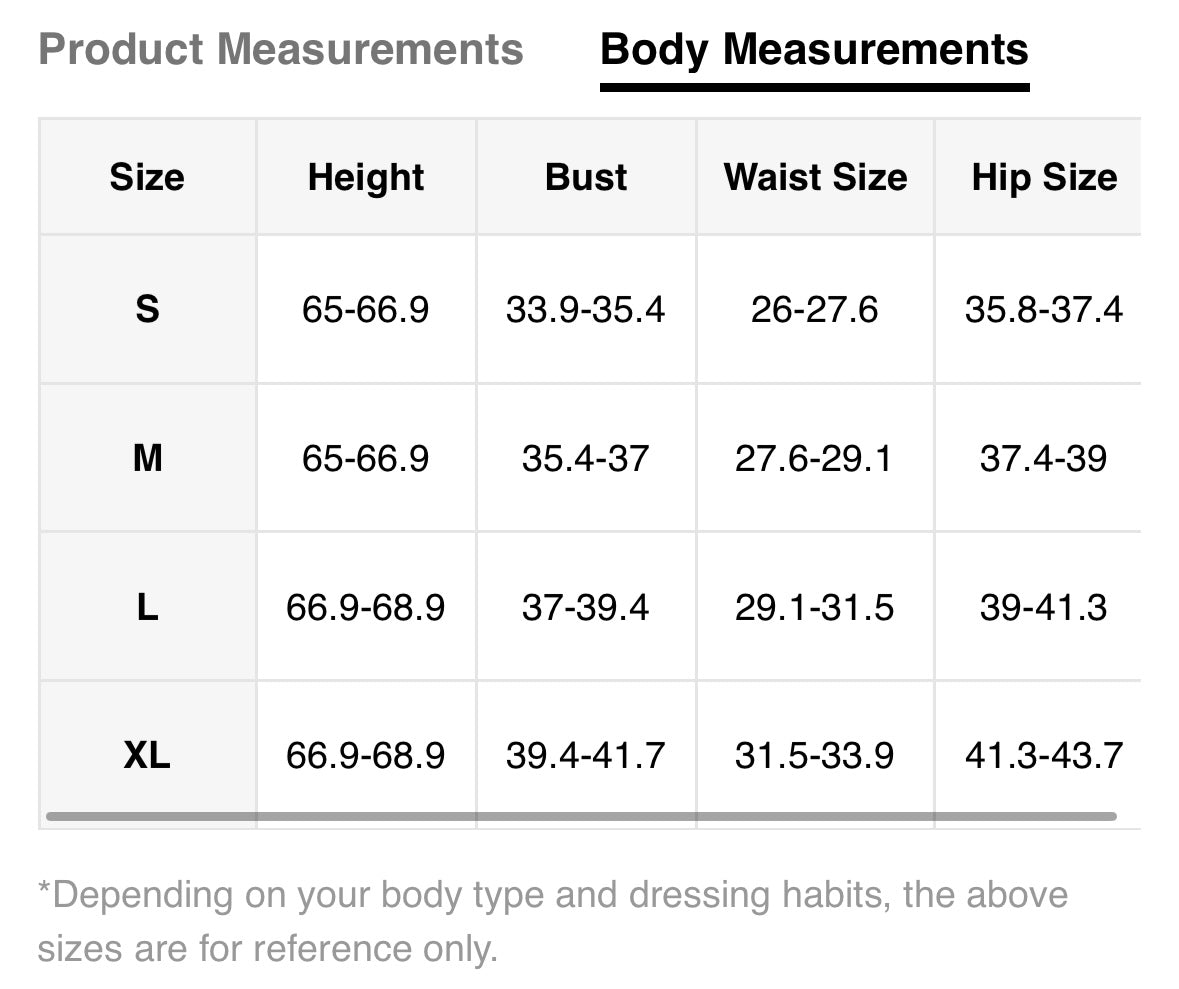Select the S size row label
The width and height of the screenshot is (1179, 989).
[147, 309]
